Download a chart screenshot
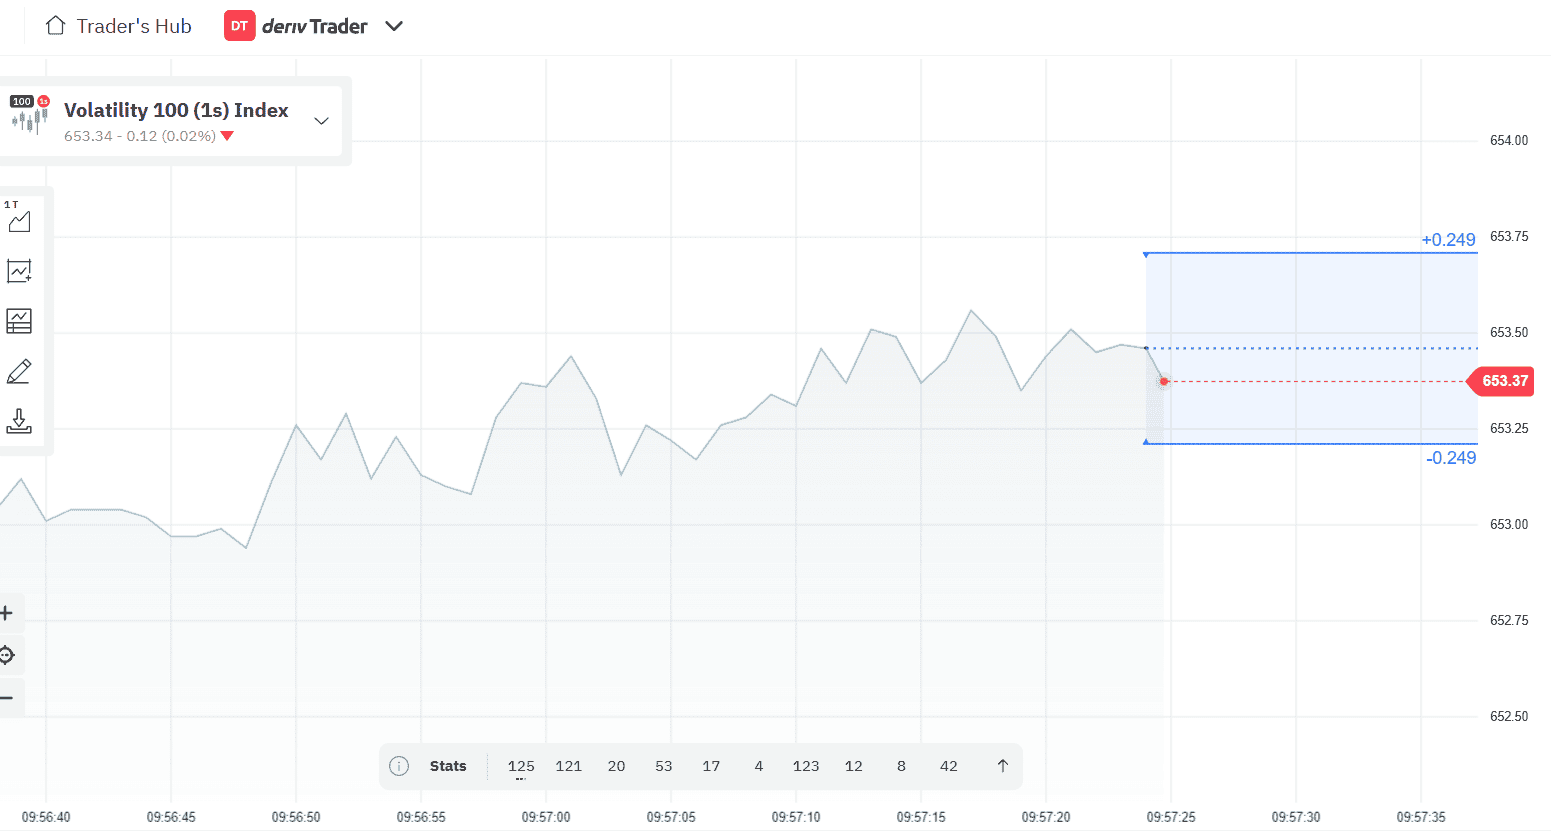The width and height of the screenshot is (1551, 834). click(x=19, y=421)
